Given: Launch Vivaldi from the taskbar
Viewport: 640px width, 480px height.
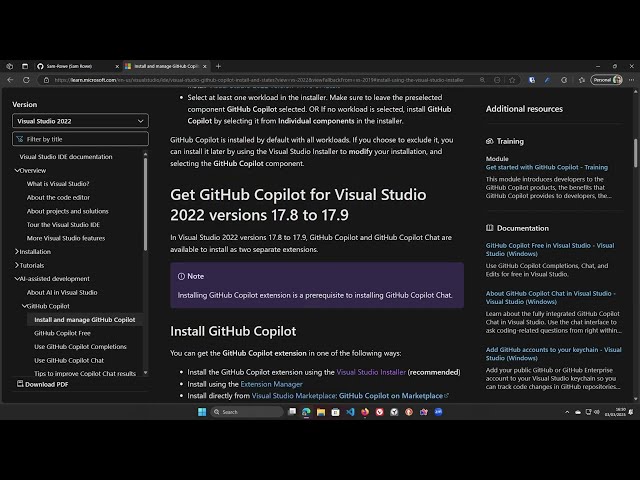Looking at the screenshot, I should pos(380,412).
